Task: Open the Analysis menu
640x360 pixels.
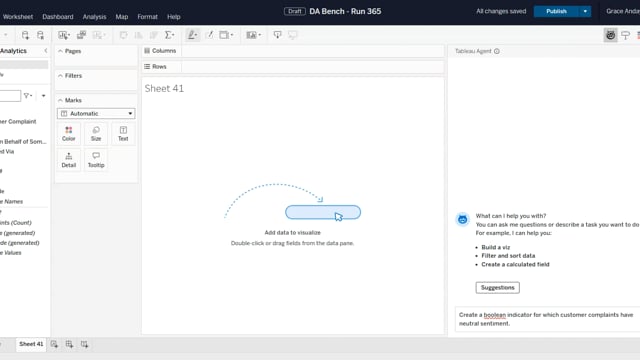Action: [94, 17]
